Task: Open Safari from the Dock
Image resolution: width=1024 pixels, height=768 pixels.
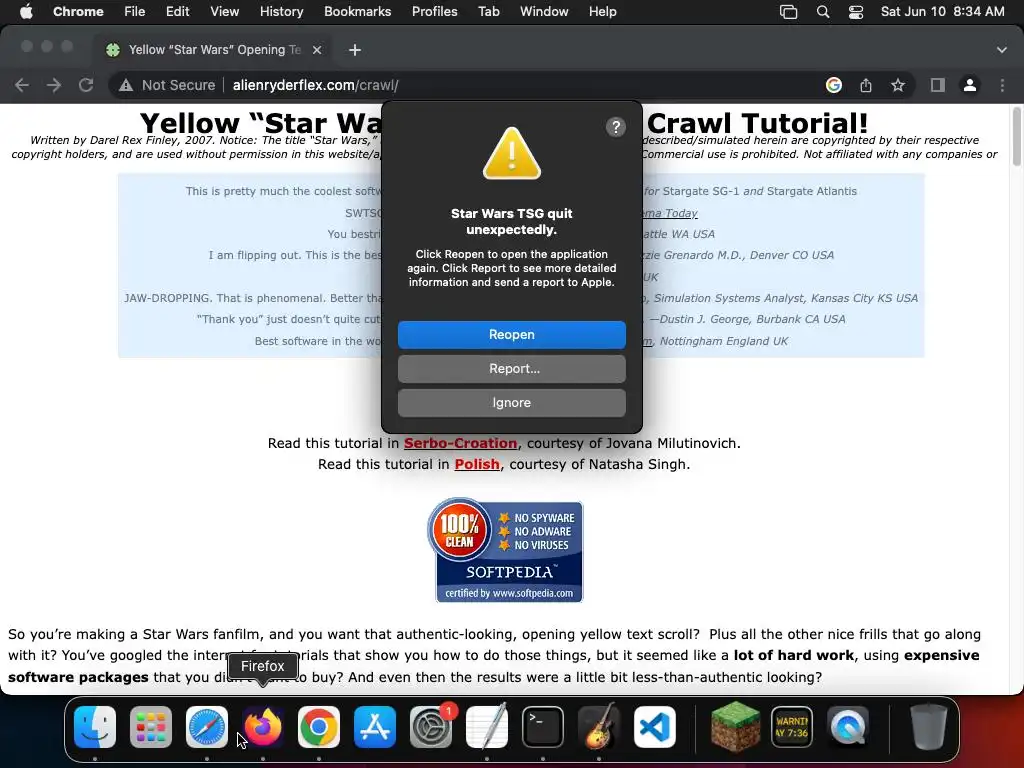Action: (x=207, y=727)
